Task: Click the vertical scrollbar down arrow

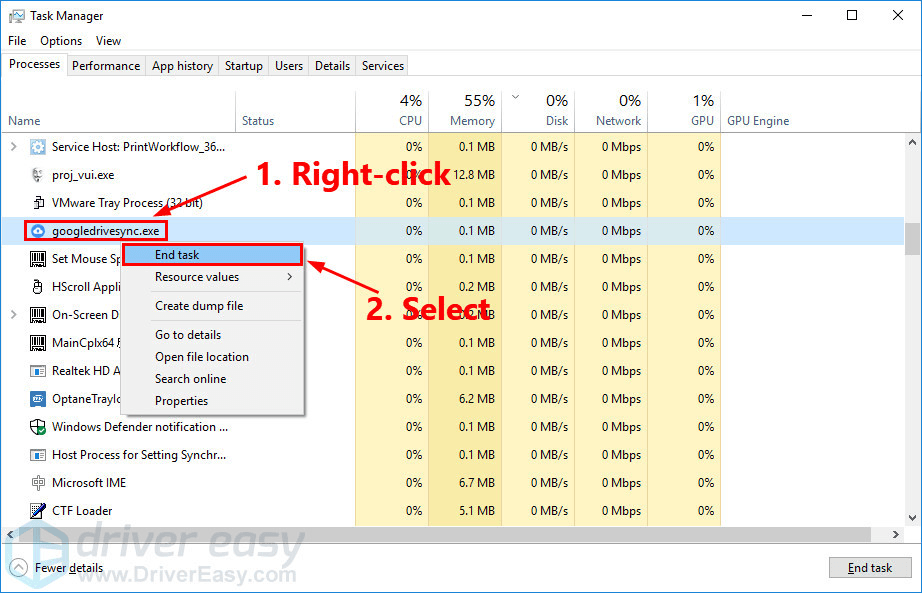Action: click(912, 517)
